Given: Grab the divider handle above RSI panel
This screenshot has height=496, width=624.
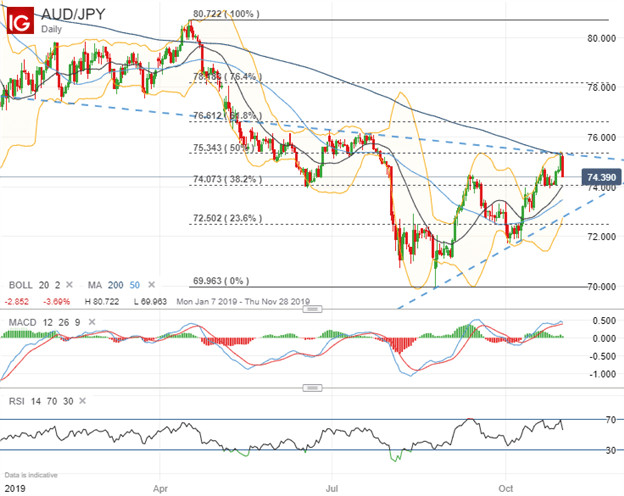Looking at the screenshot, I should click(312, 388).
